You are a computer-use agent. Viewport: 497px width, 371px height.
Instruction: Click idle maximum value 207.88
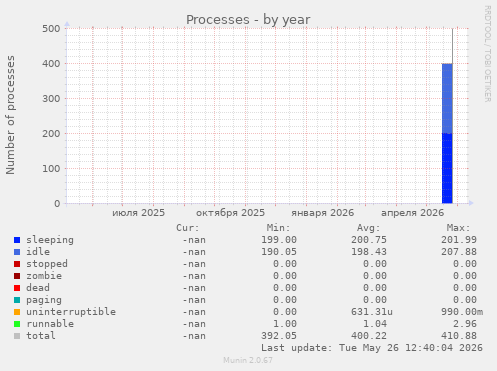(459, 252)
